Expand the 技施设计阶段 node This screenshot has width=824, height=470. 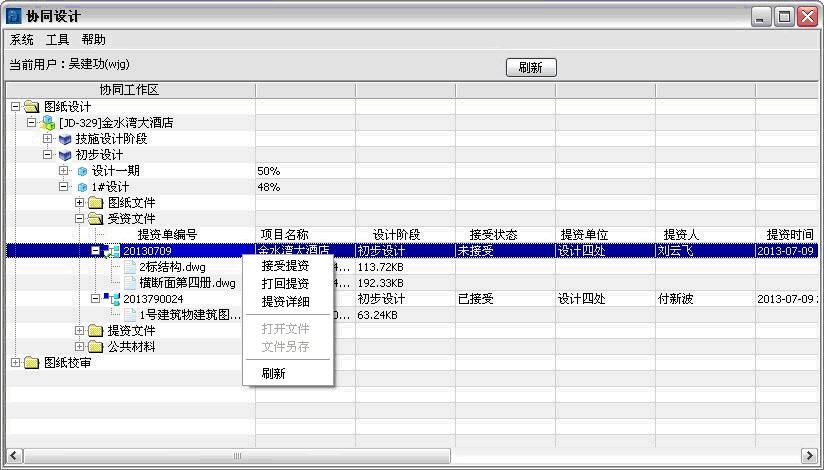pos(48,139)
